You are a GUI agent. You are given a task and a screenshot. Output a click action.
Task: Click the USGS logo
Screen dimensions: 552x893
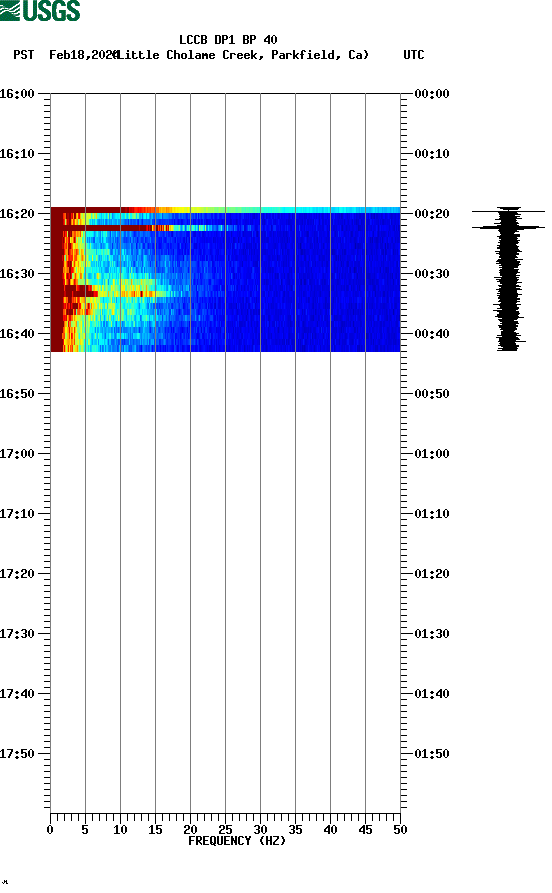40,10
